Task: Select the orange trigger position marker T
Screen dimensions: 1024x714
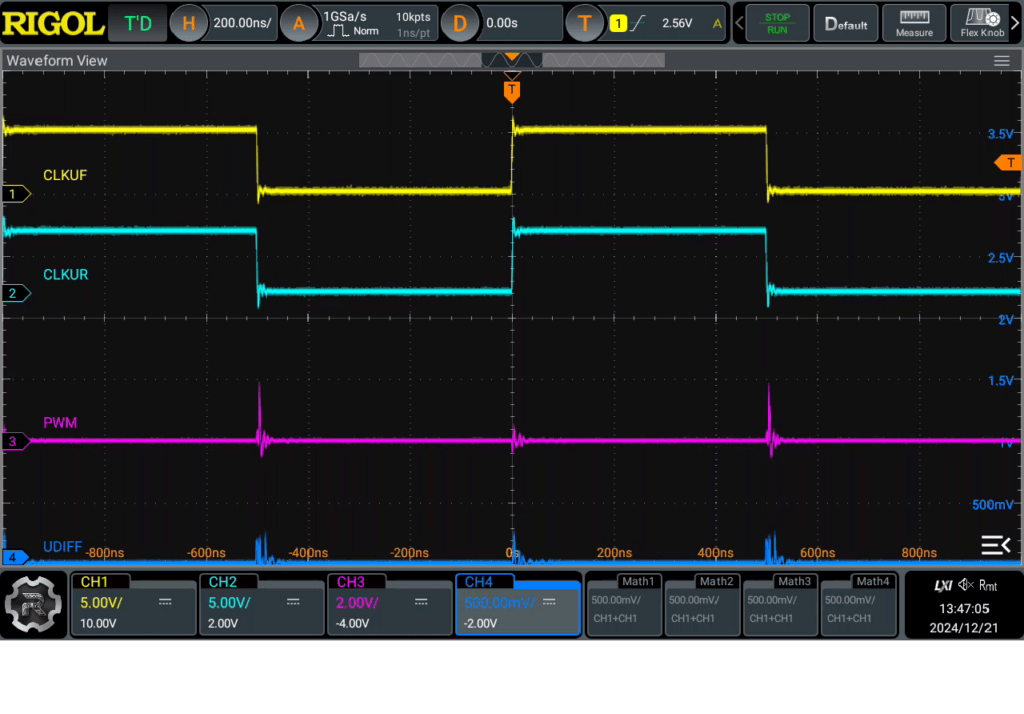Action: point(512,91)
